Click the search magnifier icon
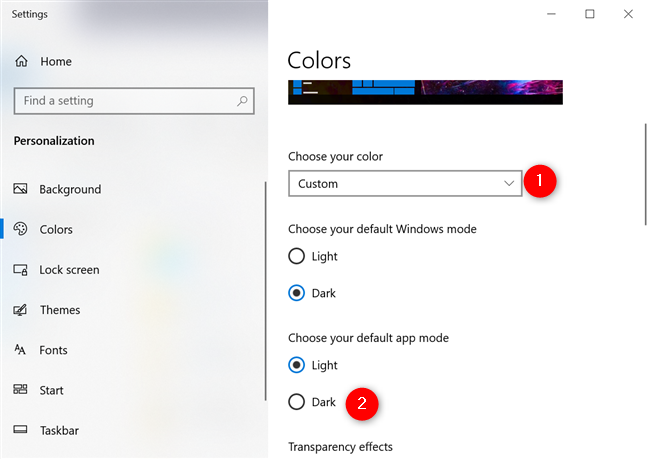Image resolution: width=648 pixels, height=459 pixels. pyautogui.click(x=242, y=101)
